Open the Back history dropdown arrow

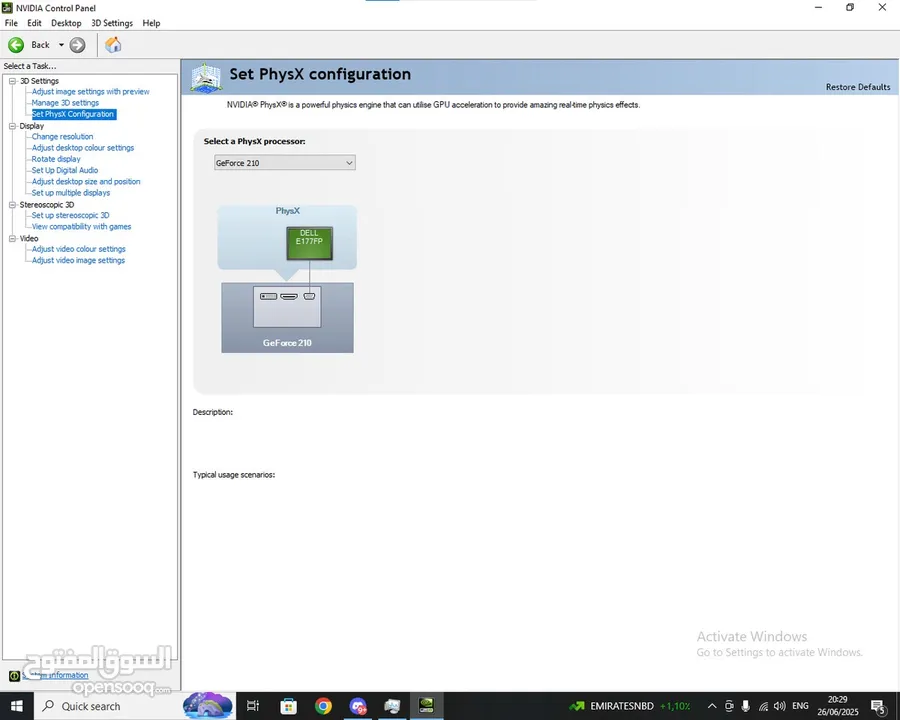coord(61,45)
